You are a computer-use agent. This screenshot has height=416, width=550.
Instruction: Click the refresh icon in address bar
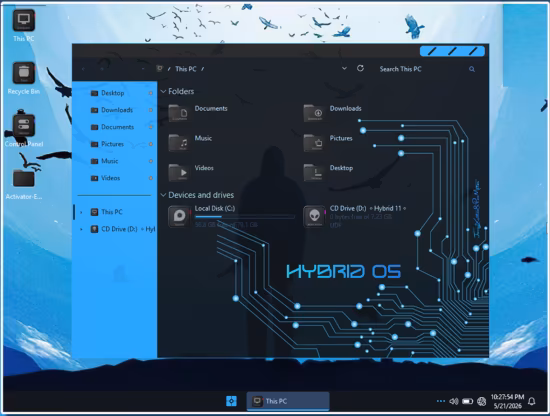(360, 68)
